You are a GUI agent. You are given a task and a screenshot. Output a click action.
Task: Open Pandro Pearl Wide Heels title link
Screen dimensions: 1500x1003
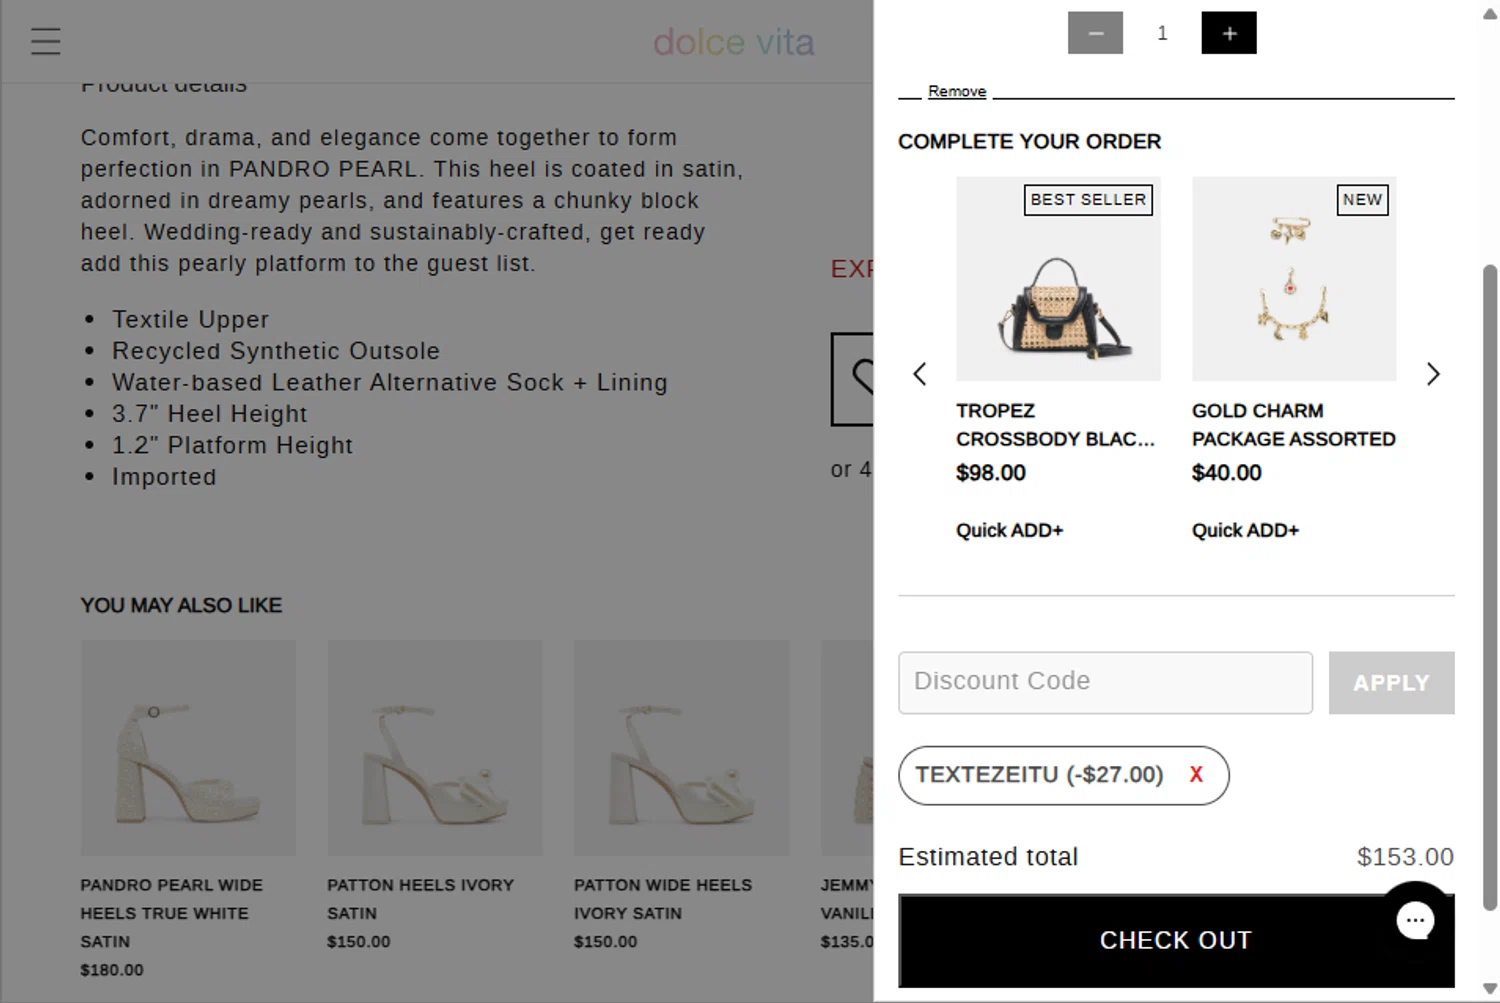[171, 913]
